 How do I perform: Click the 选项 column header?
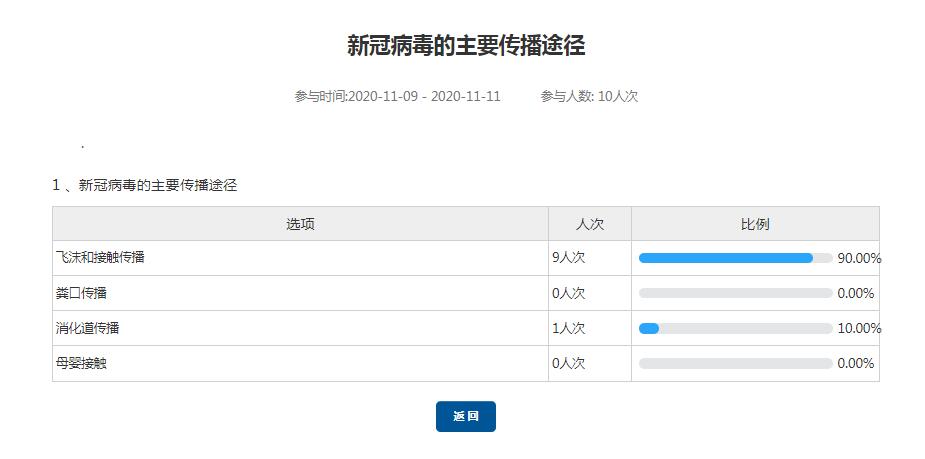pos(300,224)
